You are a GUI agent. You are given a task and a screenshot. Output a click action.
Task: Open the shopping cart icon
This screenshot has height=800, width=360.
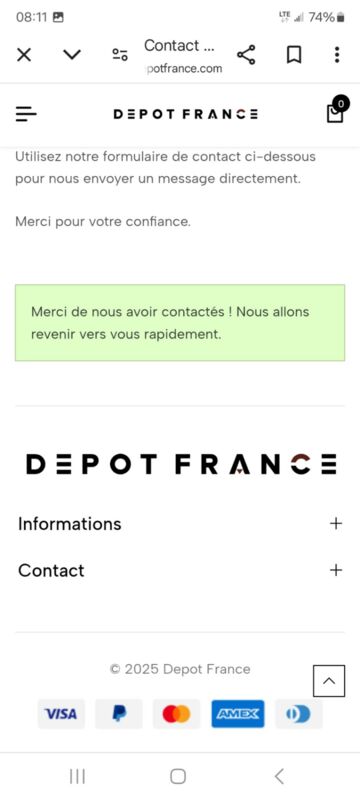tap(335, 111)
